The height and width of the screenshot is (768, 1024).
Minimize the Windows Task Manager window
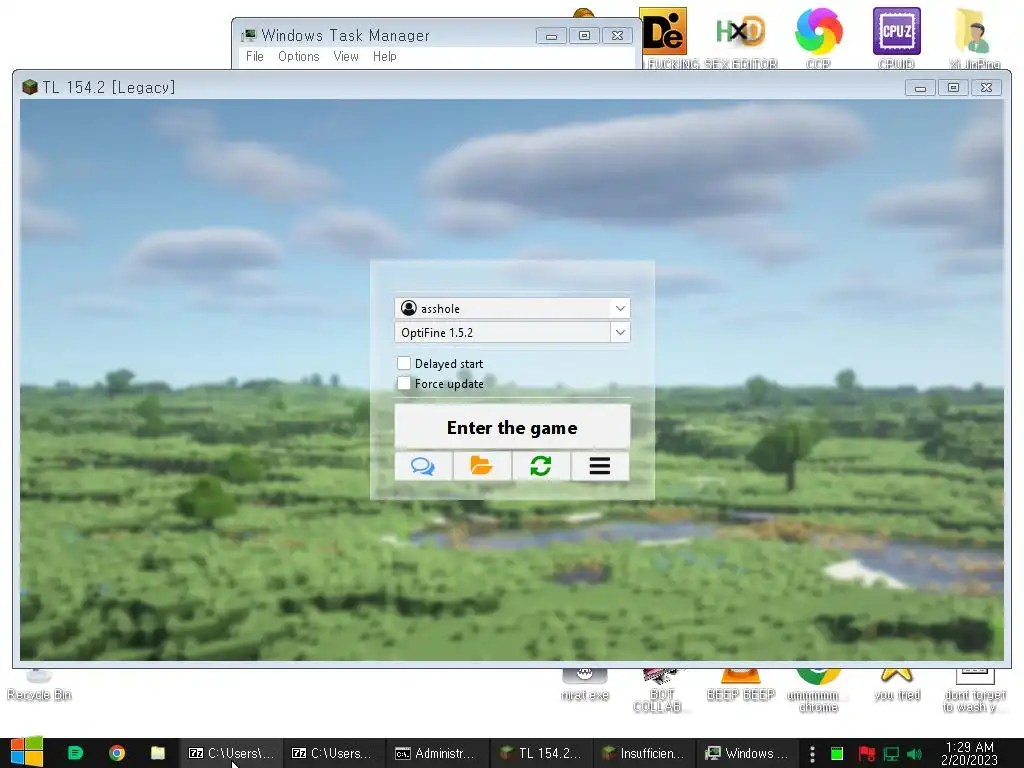point(551,35)
